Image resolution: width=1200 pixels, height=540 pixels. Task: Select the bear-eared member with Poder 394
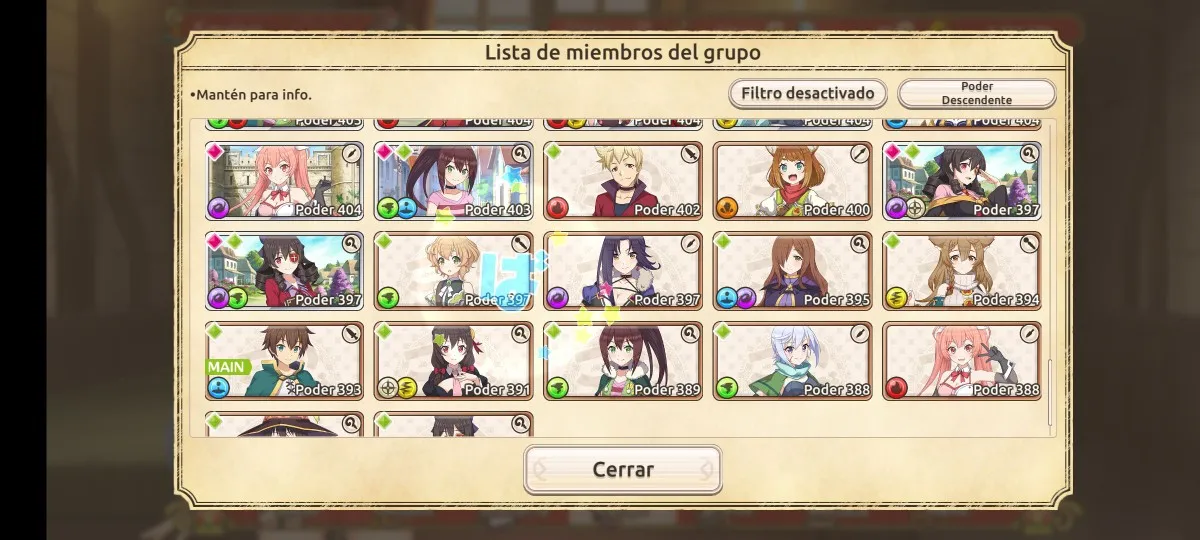[x=962, y=271]
